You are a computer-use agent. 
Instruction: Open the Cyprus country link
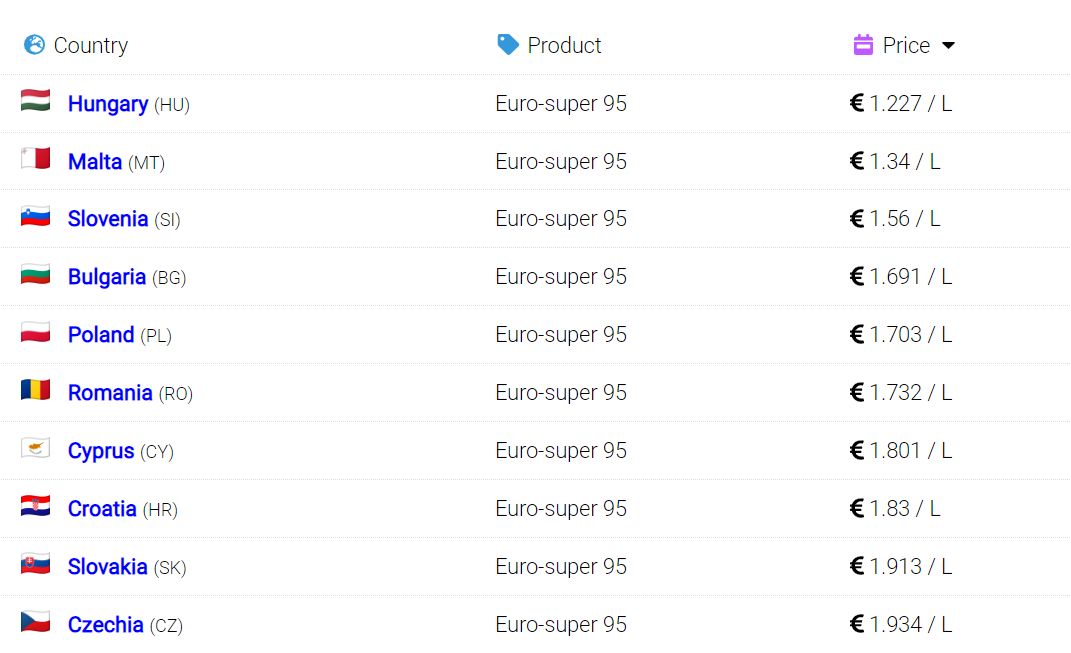(x=101, y=451)
